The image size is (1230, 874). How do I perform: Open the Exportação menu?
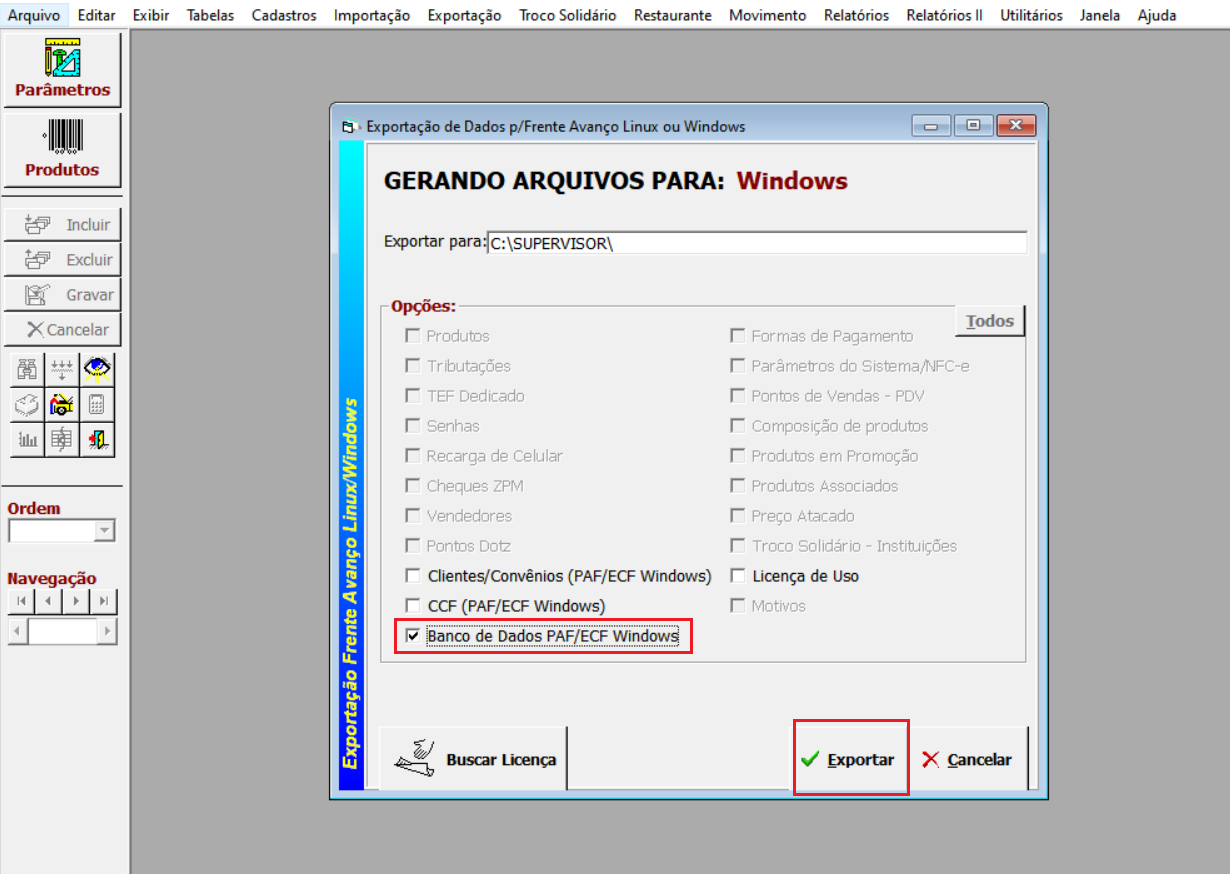pyautogui.click(x=464, y=15)
